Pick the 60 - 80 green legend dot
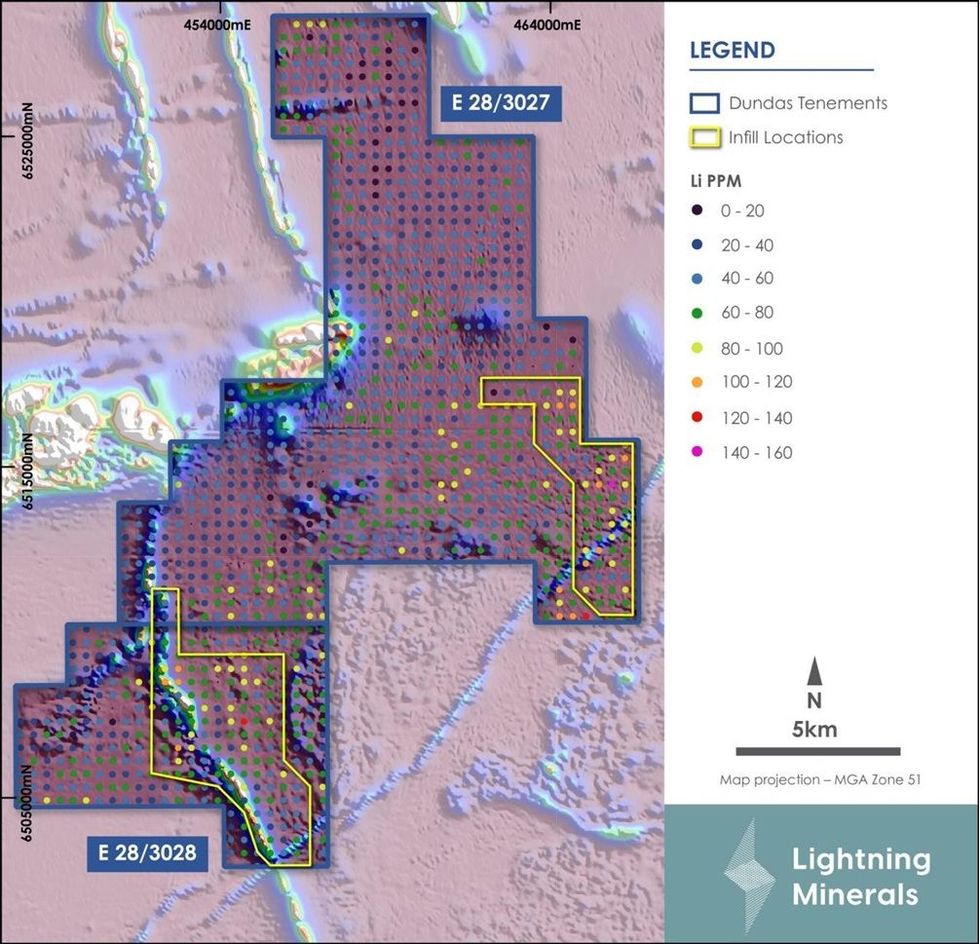The image size is (980, 944). [698, 313]
